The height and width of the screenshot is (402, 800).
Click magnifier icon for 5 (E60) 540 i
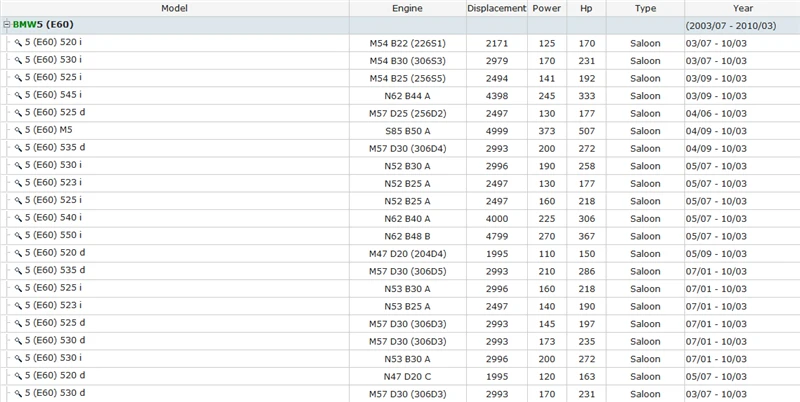pyautogui.click(x=18, y=218)
